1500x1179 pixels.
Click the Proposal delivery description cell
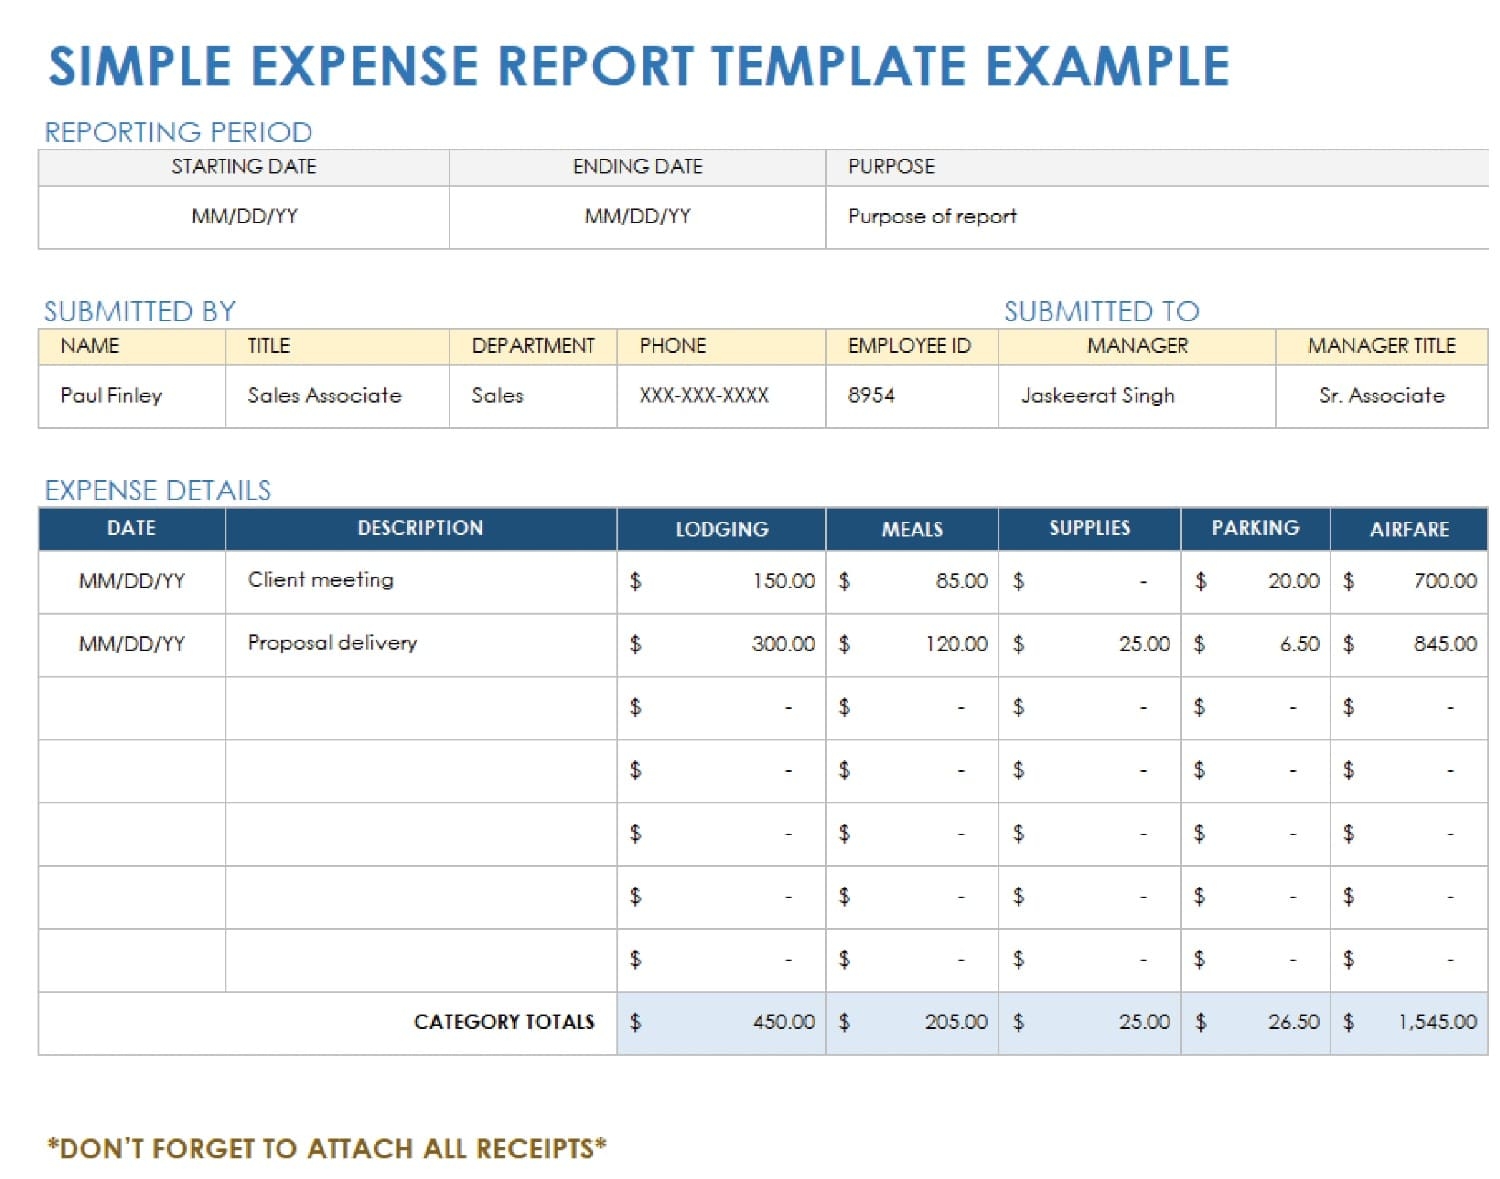click(332, 644)
